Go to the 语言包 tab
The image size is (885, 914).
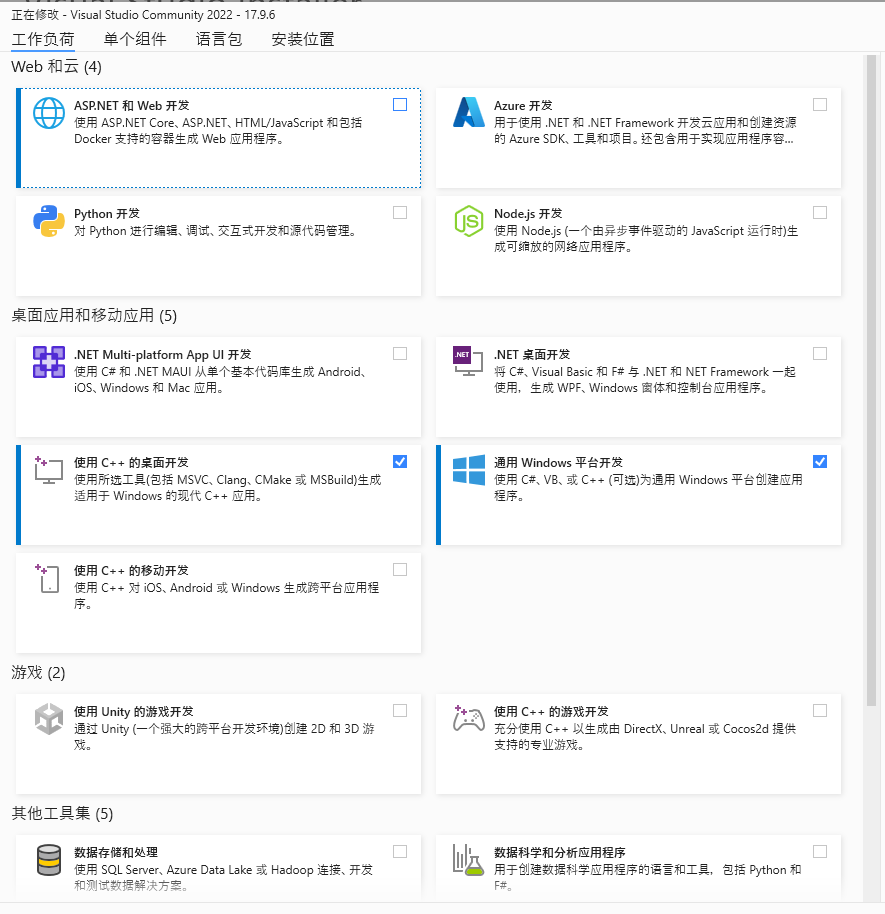click(x=219, y=39)
